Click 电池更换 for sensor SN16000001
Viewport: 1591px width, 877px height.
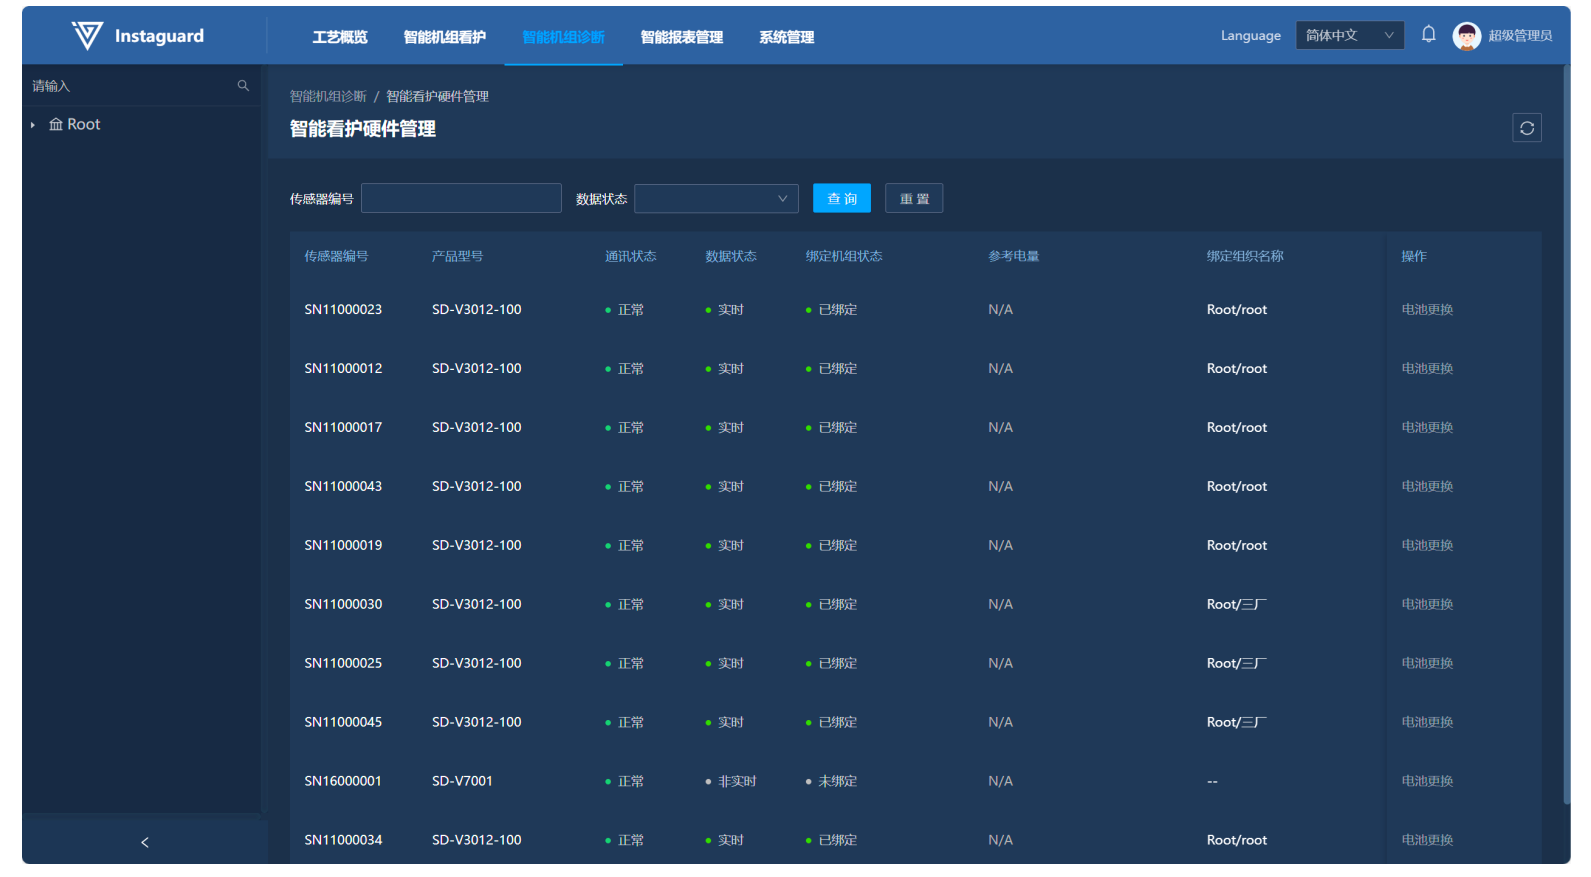(1426, 781)
